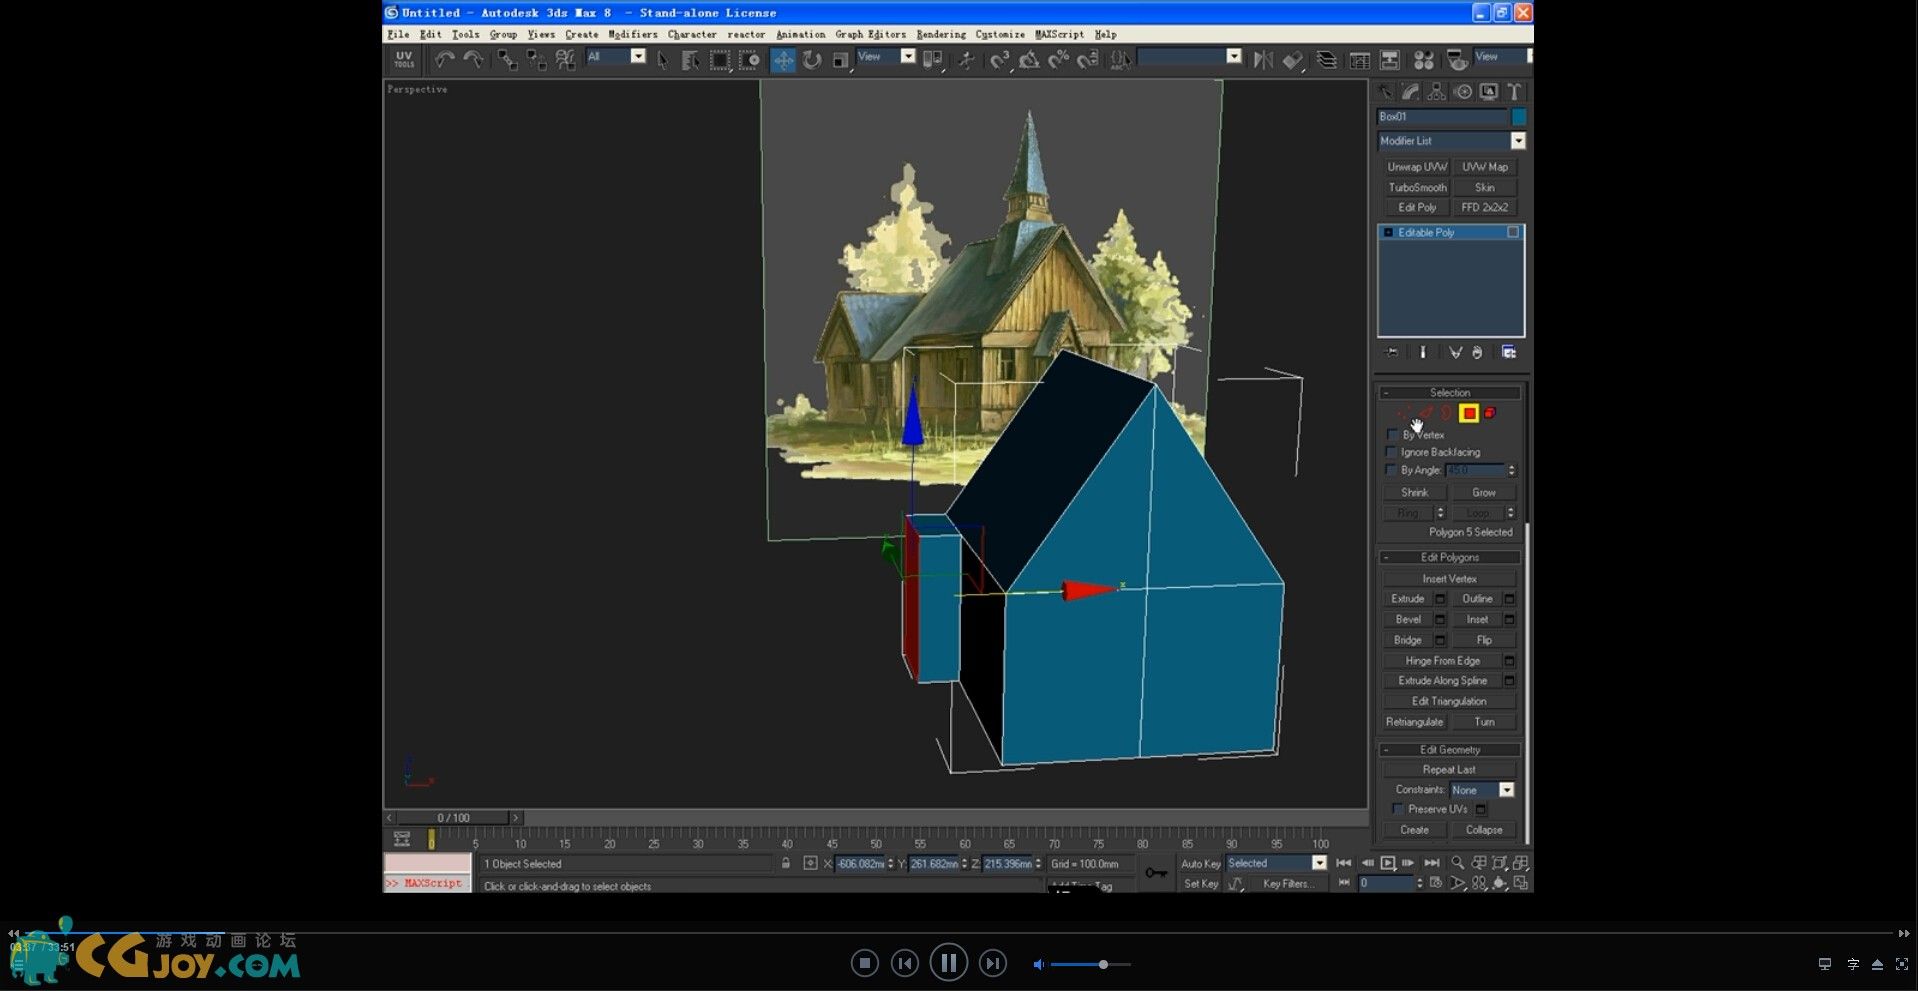Image resolution: width=1918 pixels, height=991 pixels.
Task: Click the Box01 object color swatch
Action: pos(1518,117)
